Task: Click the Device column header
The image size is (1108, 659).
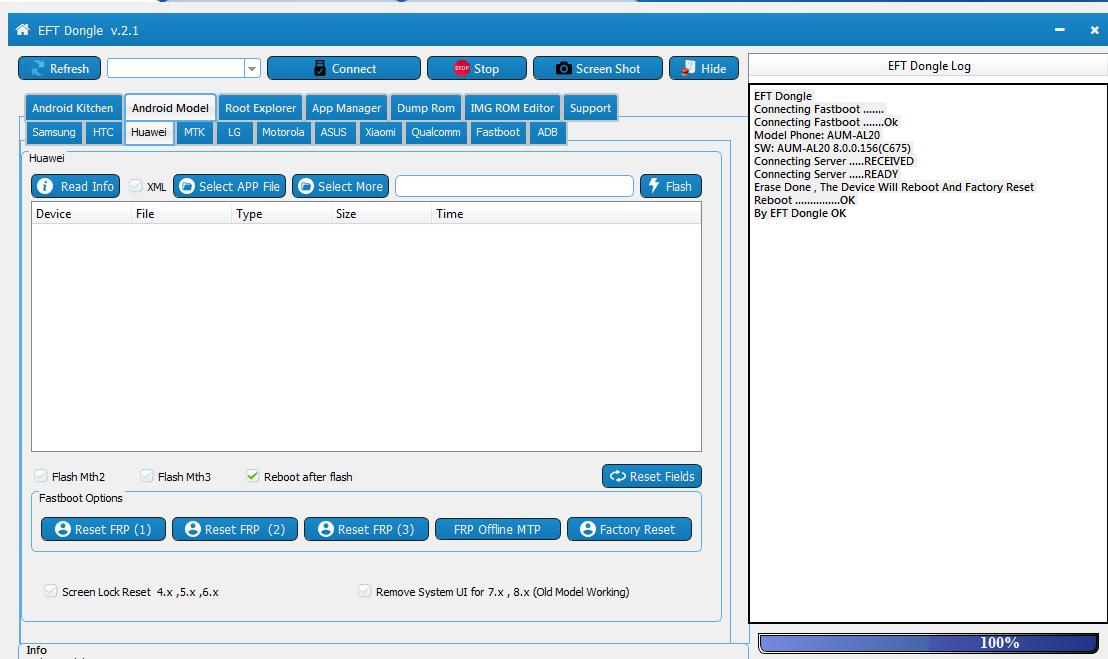Action: [81, 213]
